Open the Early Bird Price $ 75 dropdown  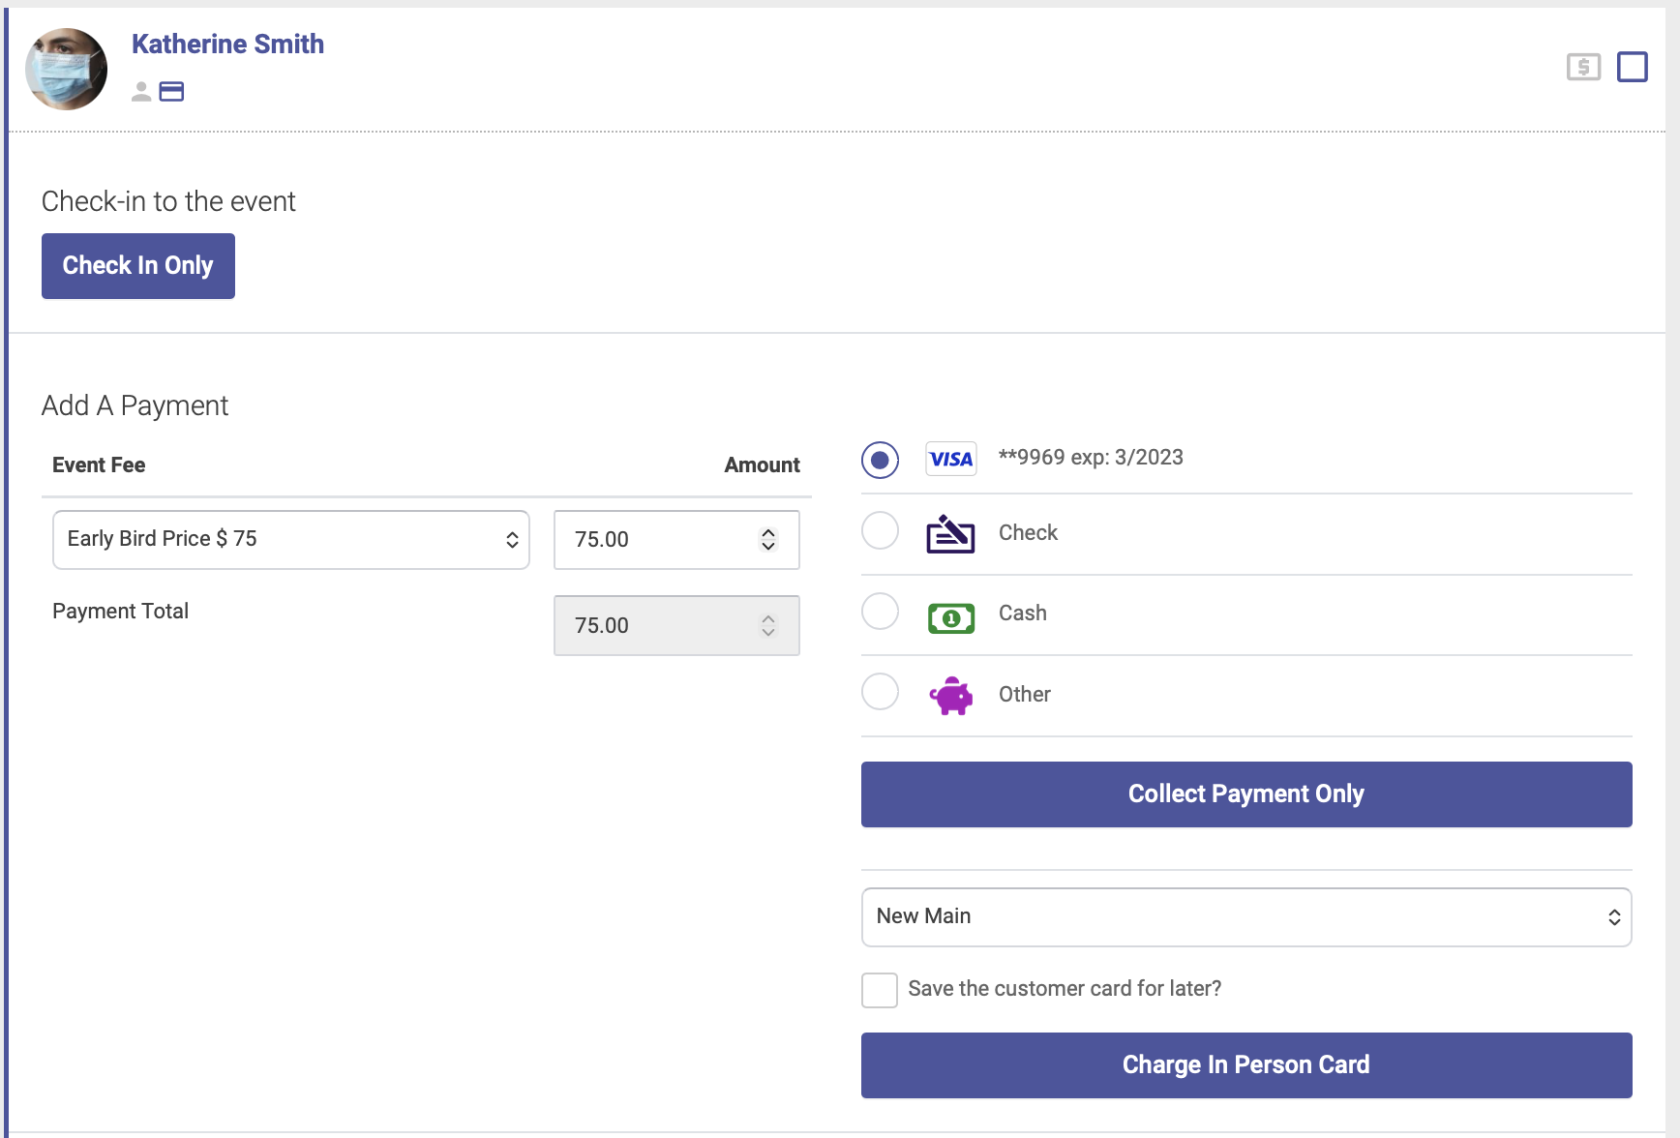[x=291, y=540]
